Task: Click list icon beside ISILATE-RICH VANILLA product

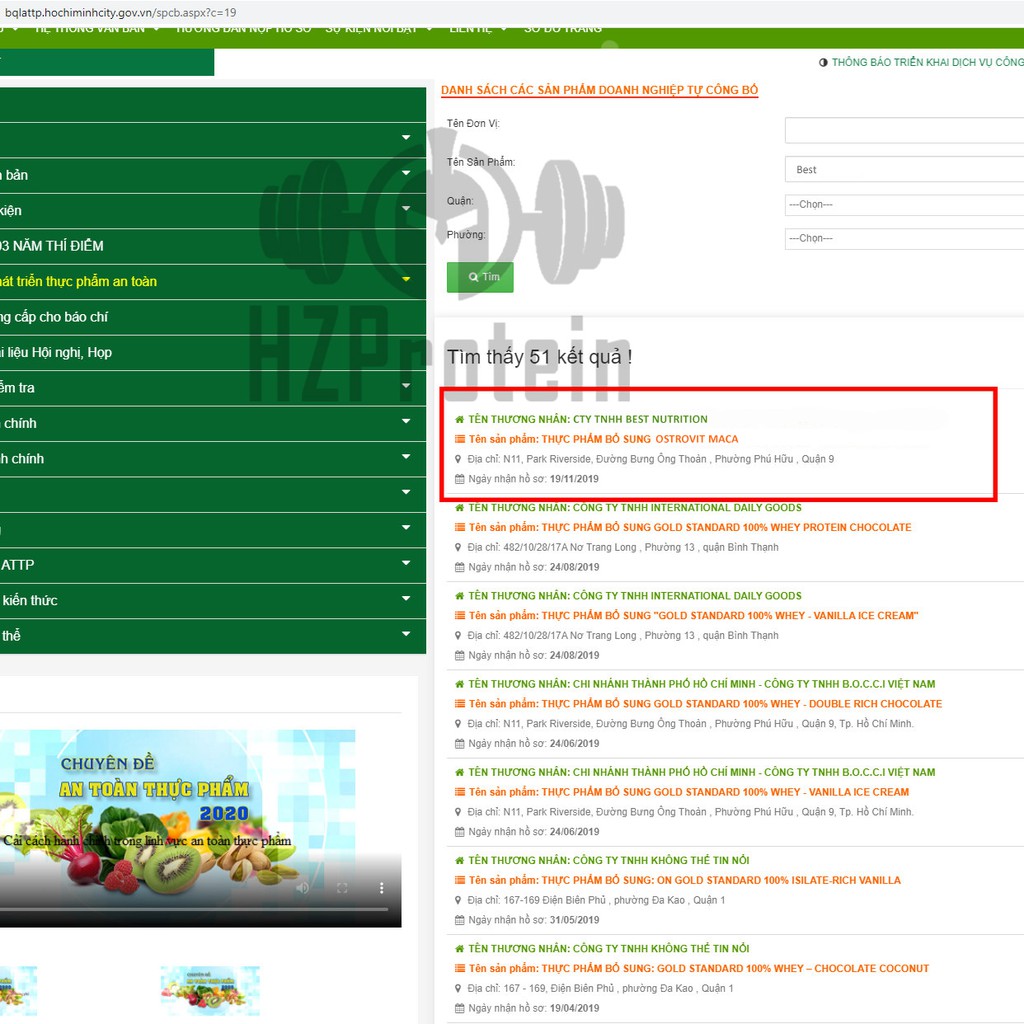Action: pos(460,880)
